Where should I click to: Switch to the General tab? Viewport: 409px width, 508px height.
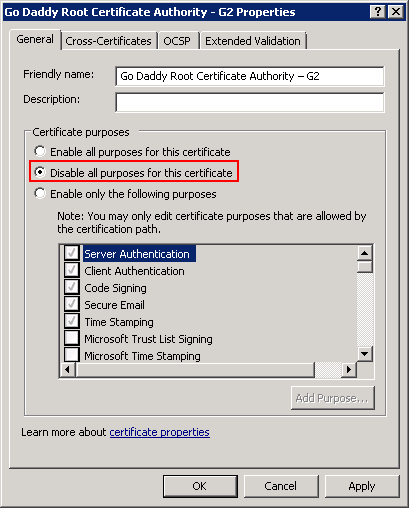(x=35, y=40)
